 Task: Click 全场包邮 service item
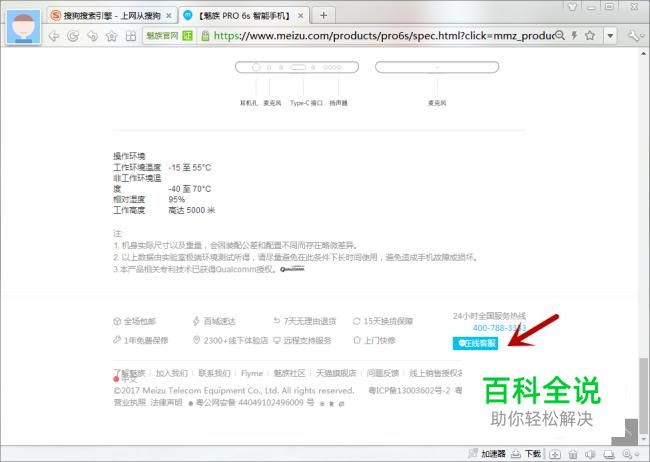[x=134, y=321]
